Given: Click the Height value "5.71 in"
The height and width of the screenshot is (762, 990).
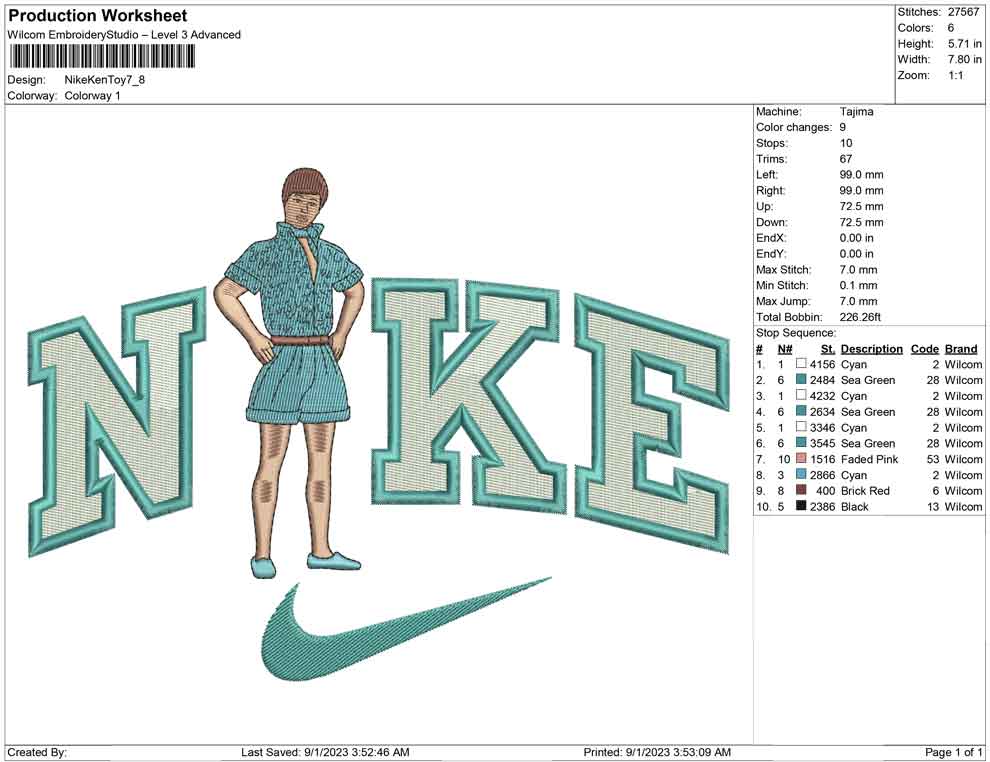Looking at the screenshot, I should tap(964, 44).
